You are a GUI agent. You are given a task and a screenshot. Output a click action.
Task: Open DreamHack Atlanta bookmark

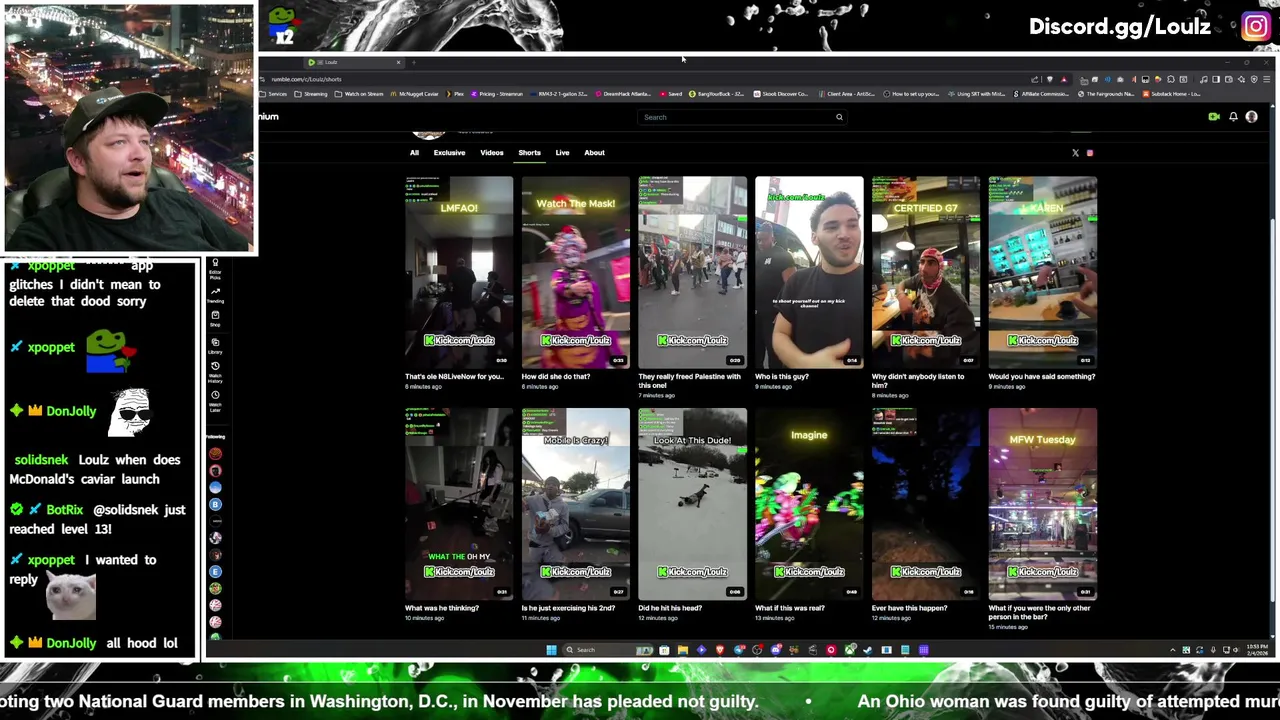click(624, 94)
